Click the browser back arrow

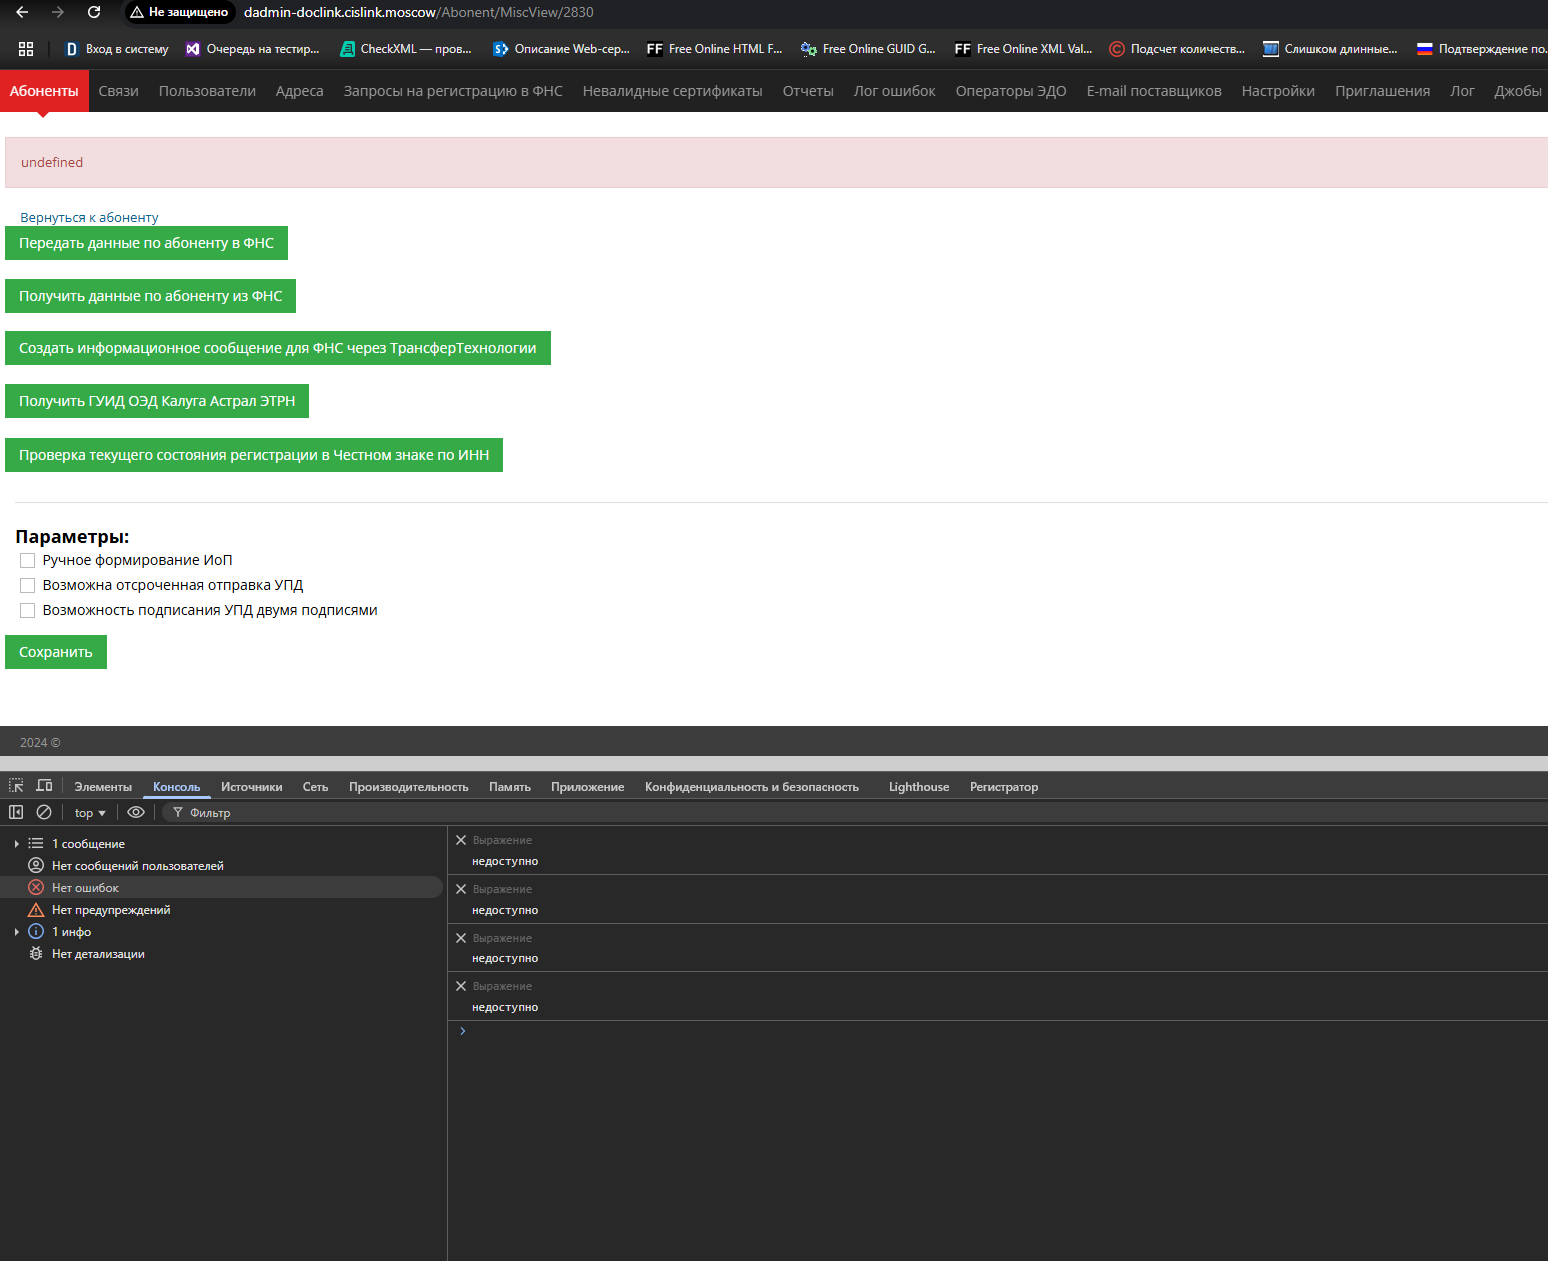click(x=22, y=12)
